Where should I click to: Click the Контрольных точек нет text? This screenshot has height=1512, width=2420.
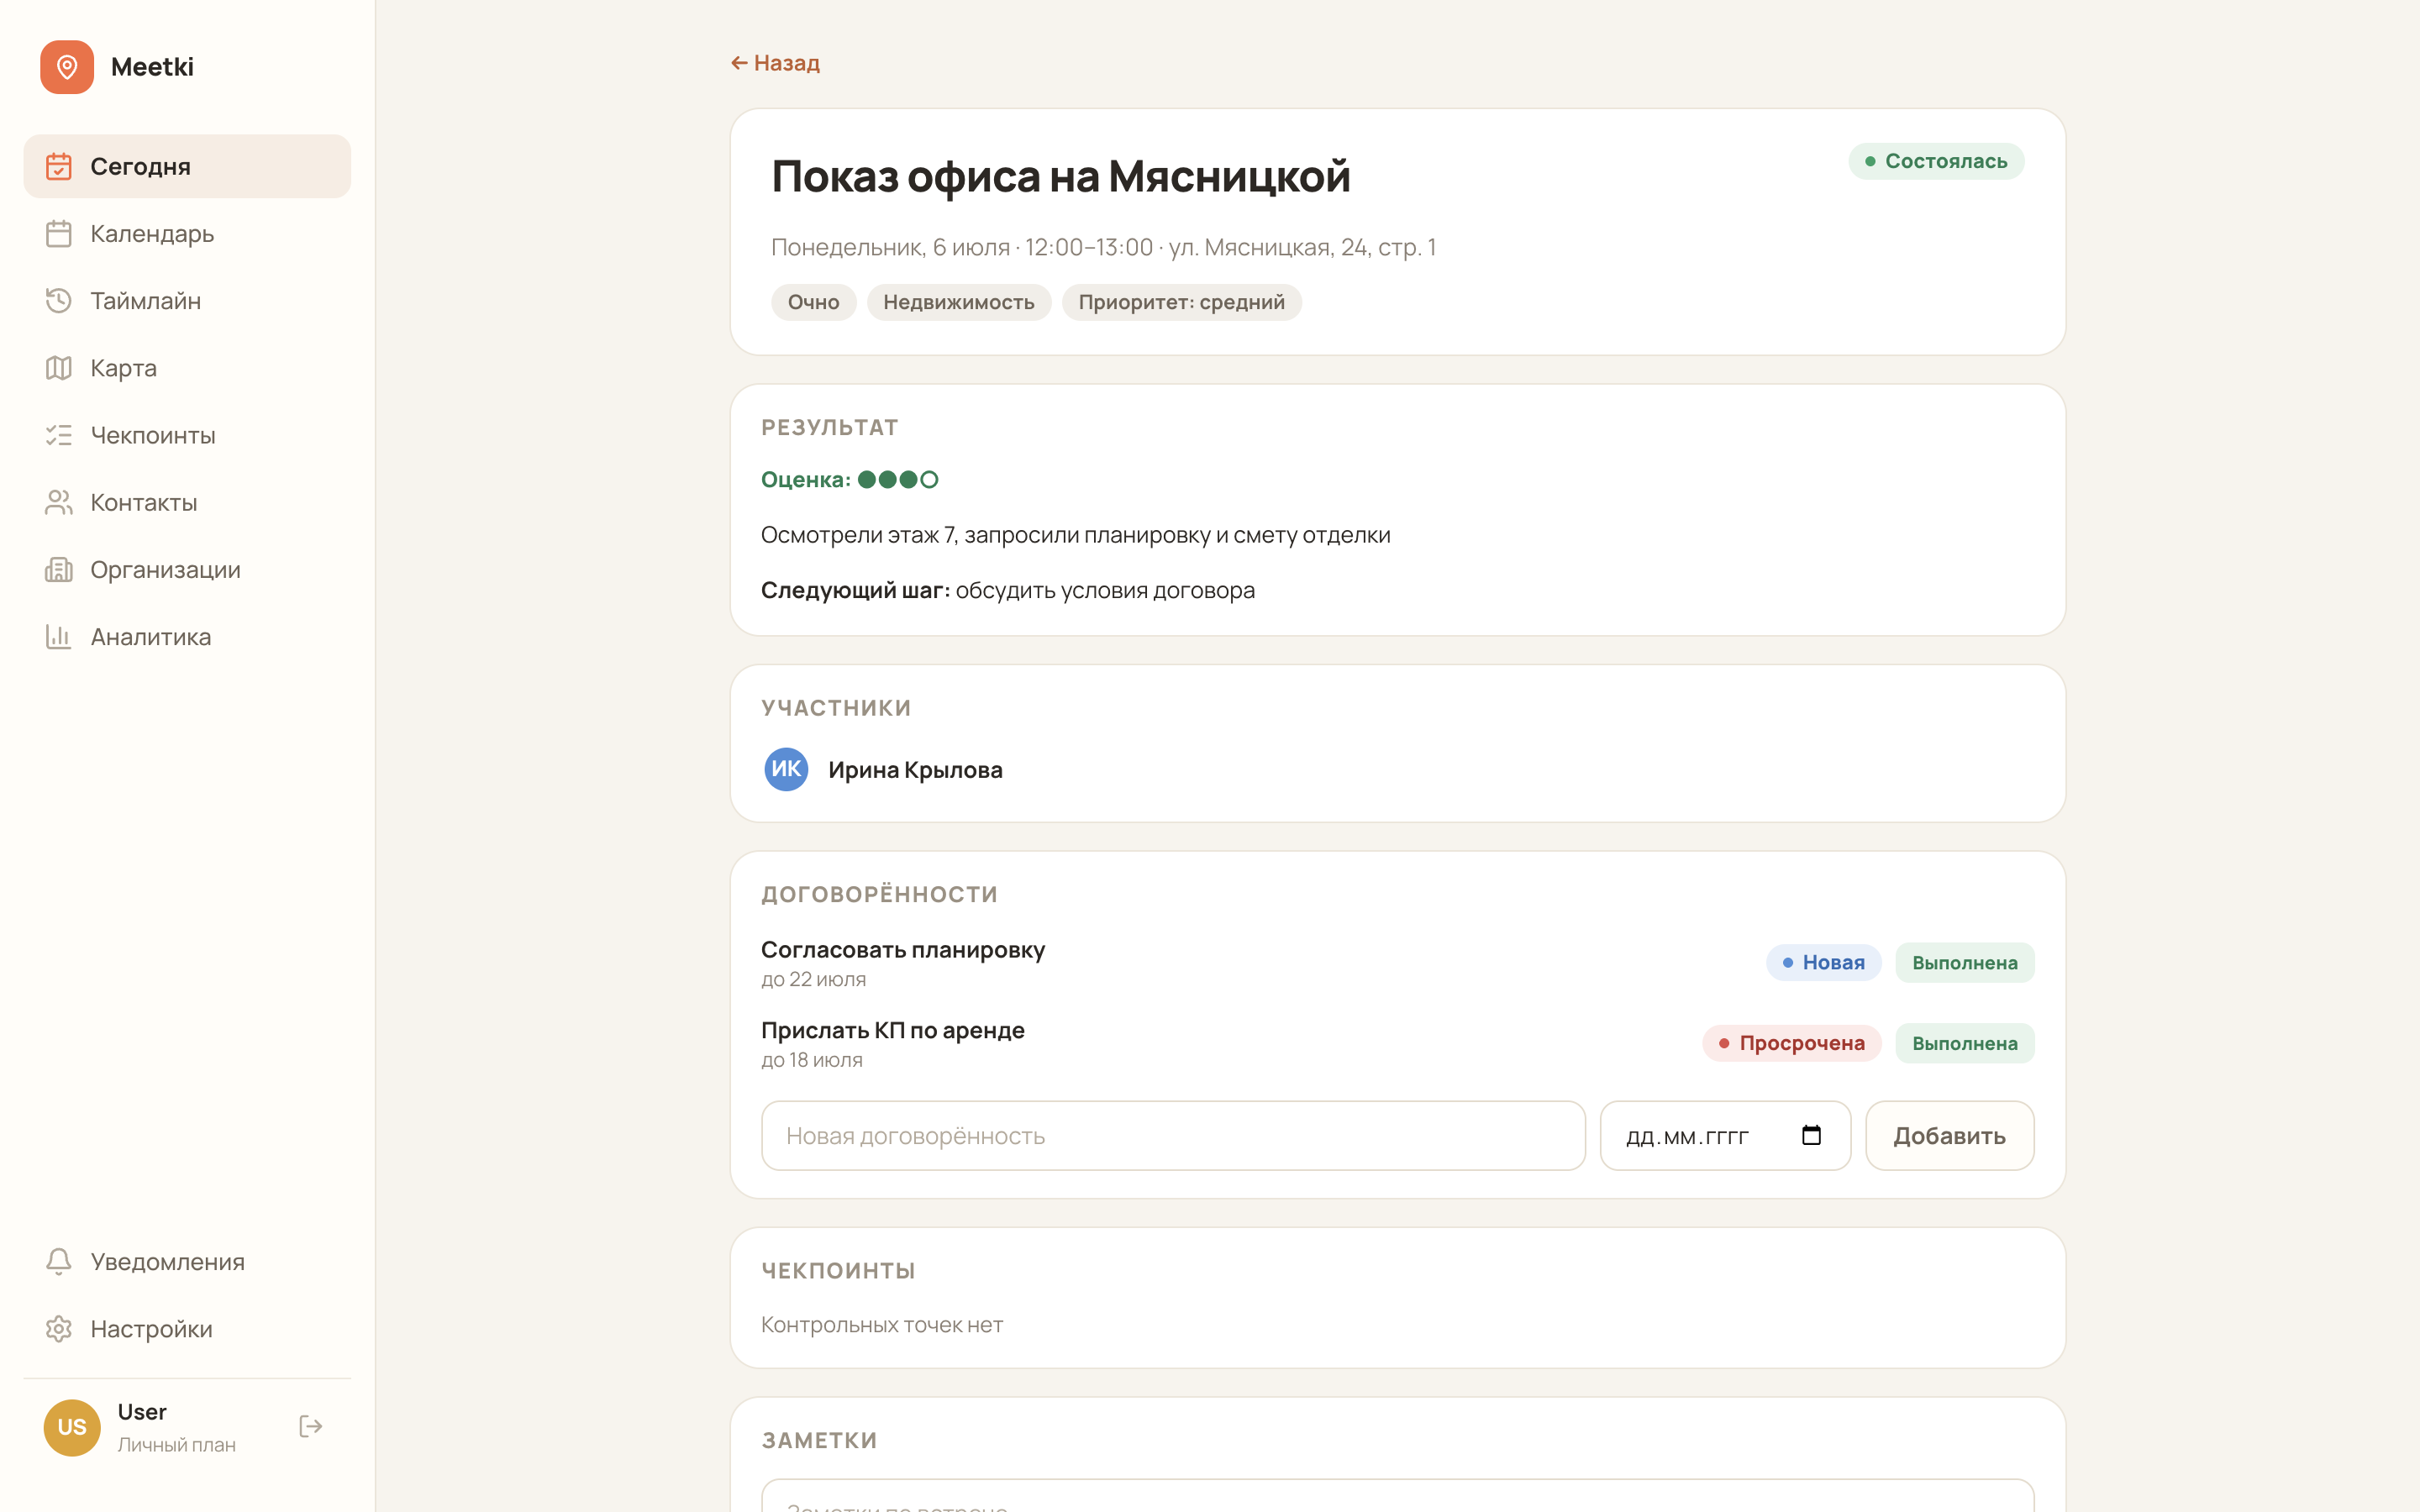click(x=882, y=1324)
